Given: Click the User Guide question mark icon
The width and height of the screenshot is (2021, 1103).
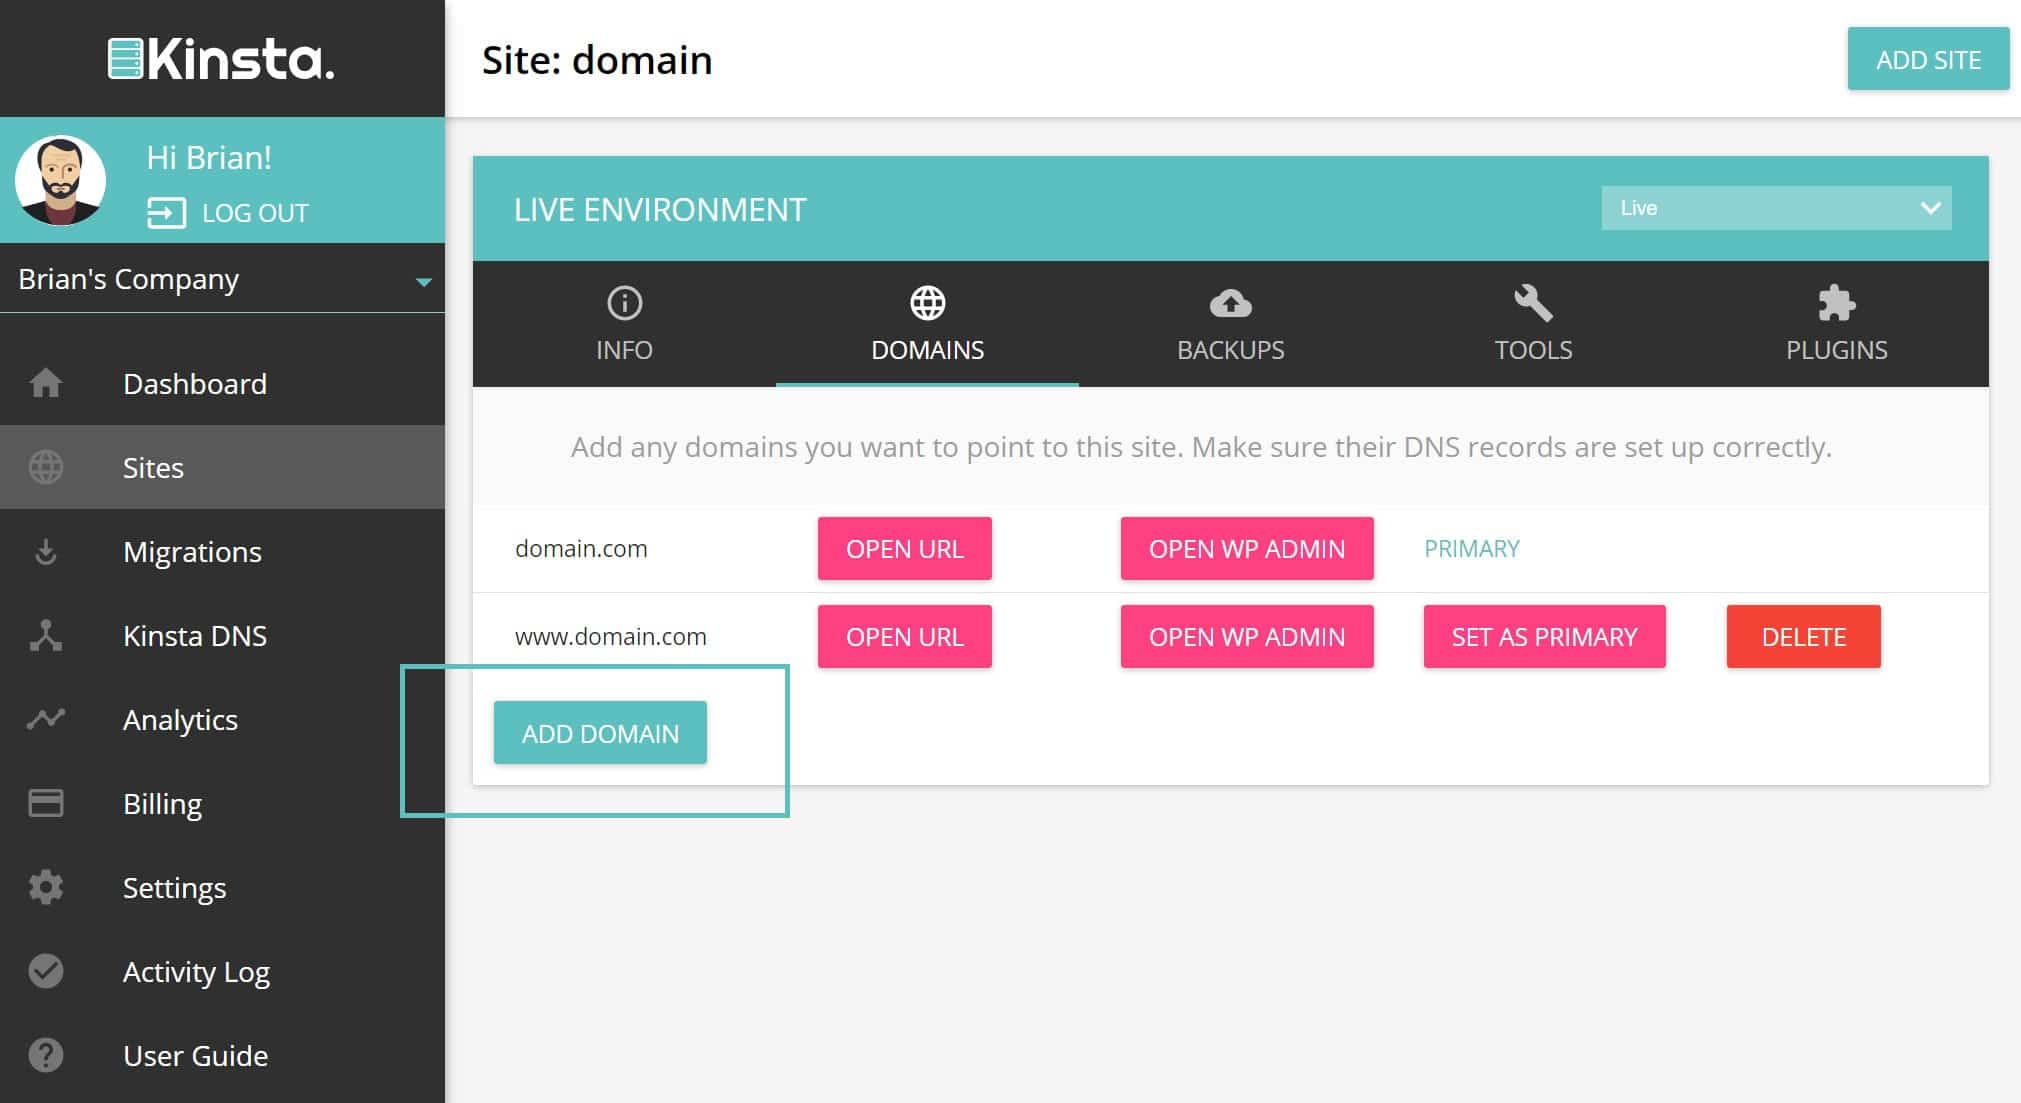Looking at the screenshot, I should (46, 1055).
